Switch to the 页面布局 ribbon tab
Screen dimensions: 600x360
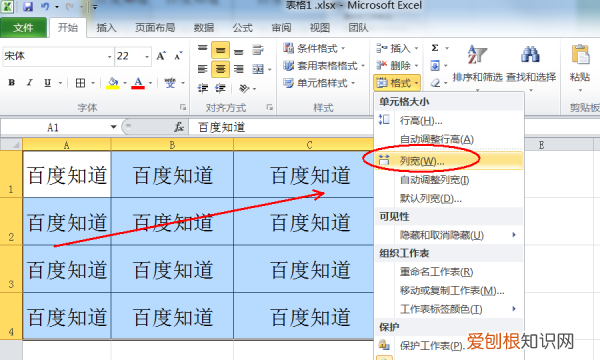pyautogui.click(x=155, y=28)
